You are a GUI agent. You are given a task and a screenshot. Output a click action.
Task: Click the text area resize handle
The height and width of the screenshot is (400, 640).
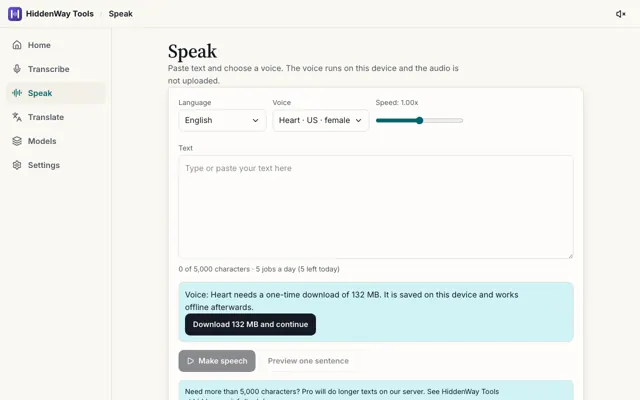click(570, 256)
